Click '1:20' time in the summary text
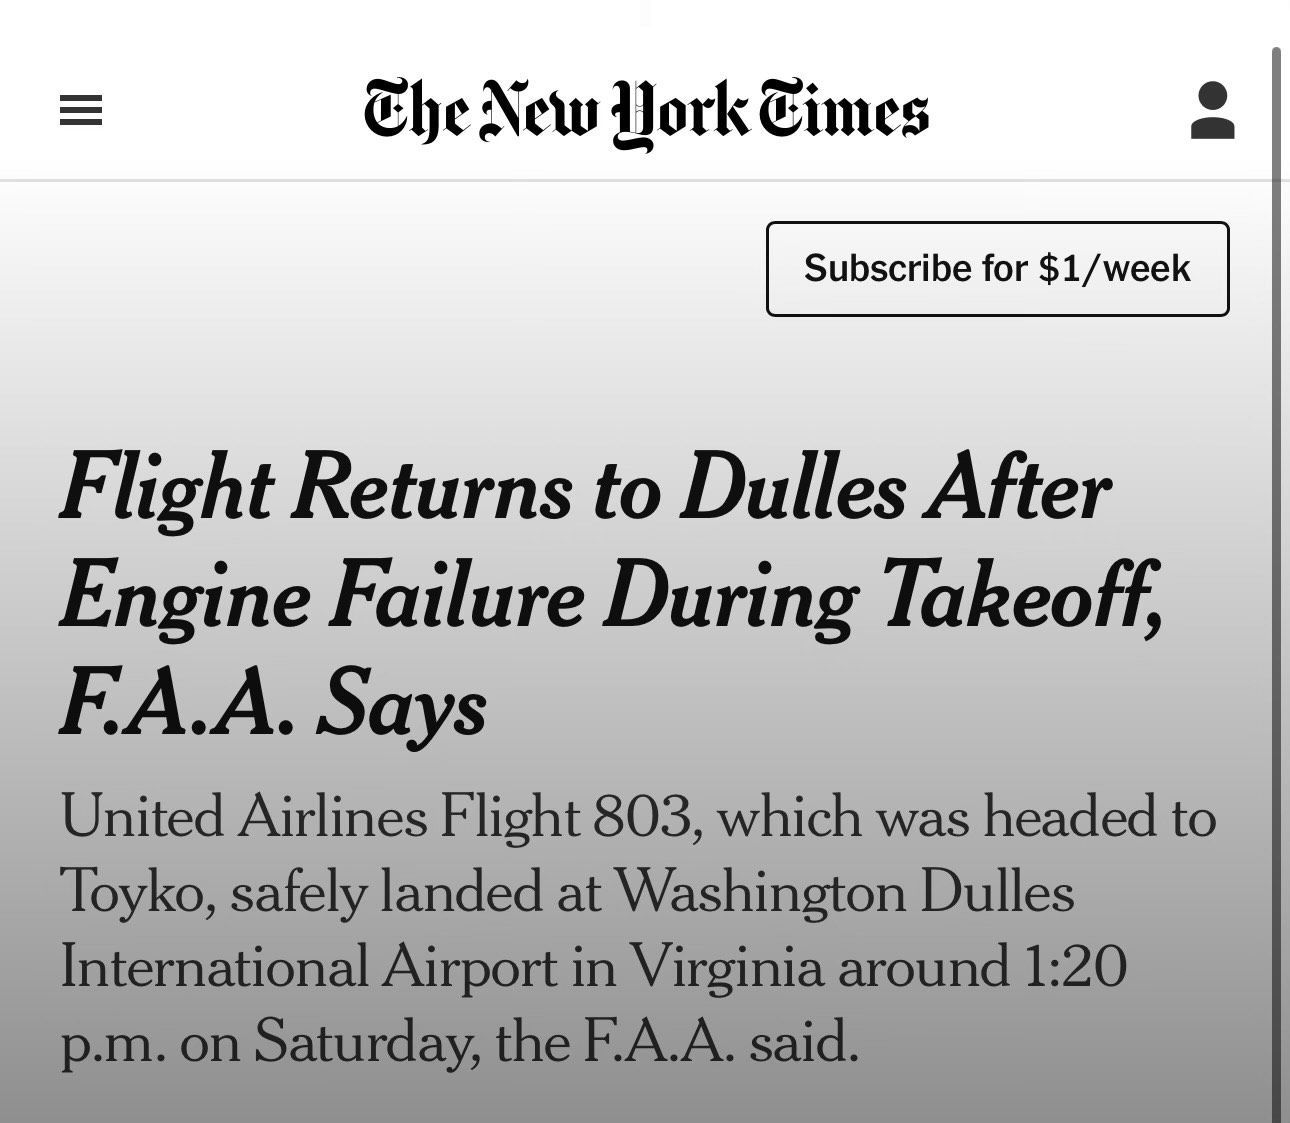1290x1123 pixels. [x=1075, y=966]
